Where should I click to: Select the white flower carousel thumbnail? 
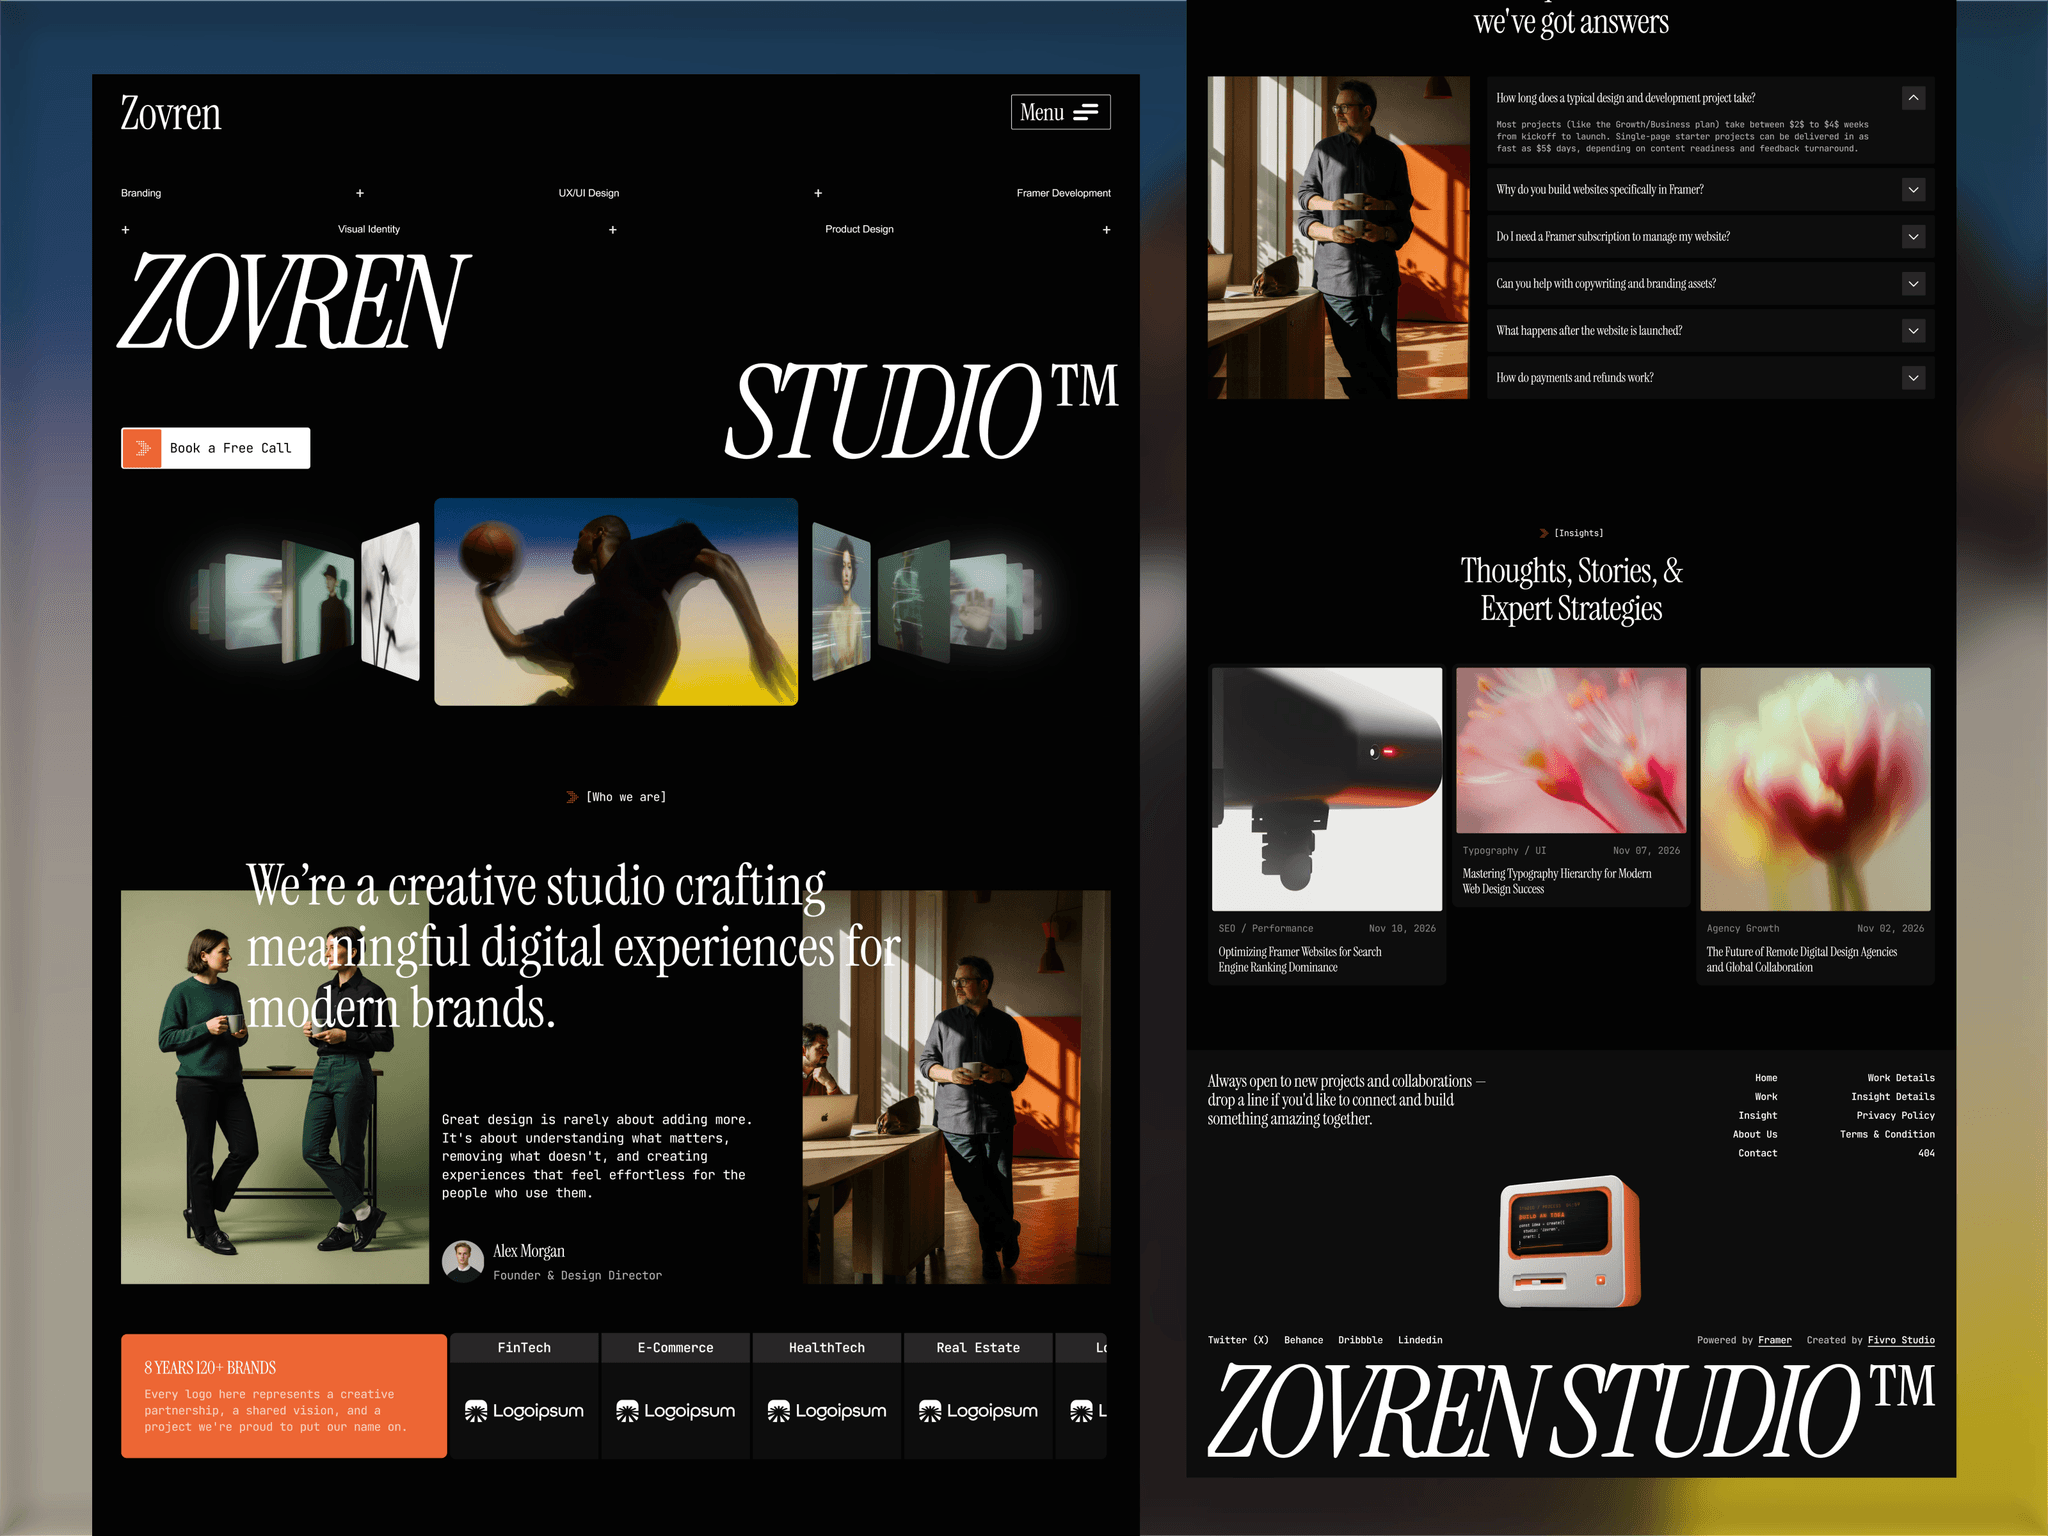click(391, 601)
